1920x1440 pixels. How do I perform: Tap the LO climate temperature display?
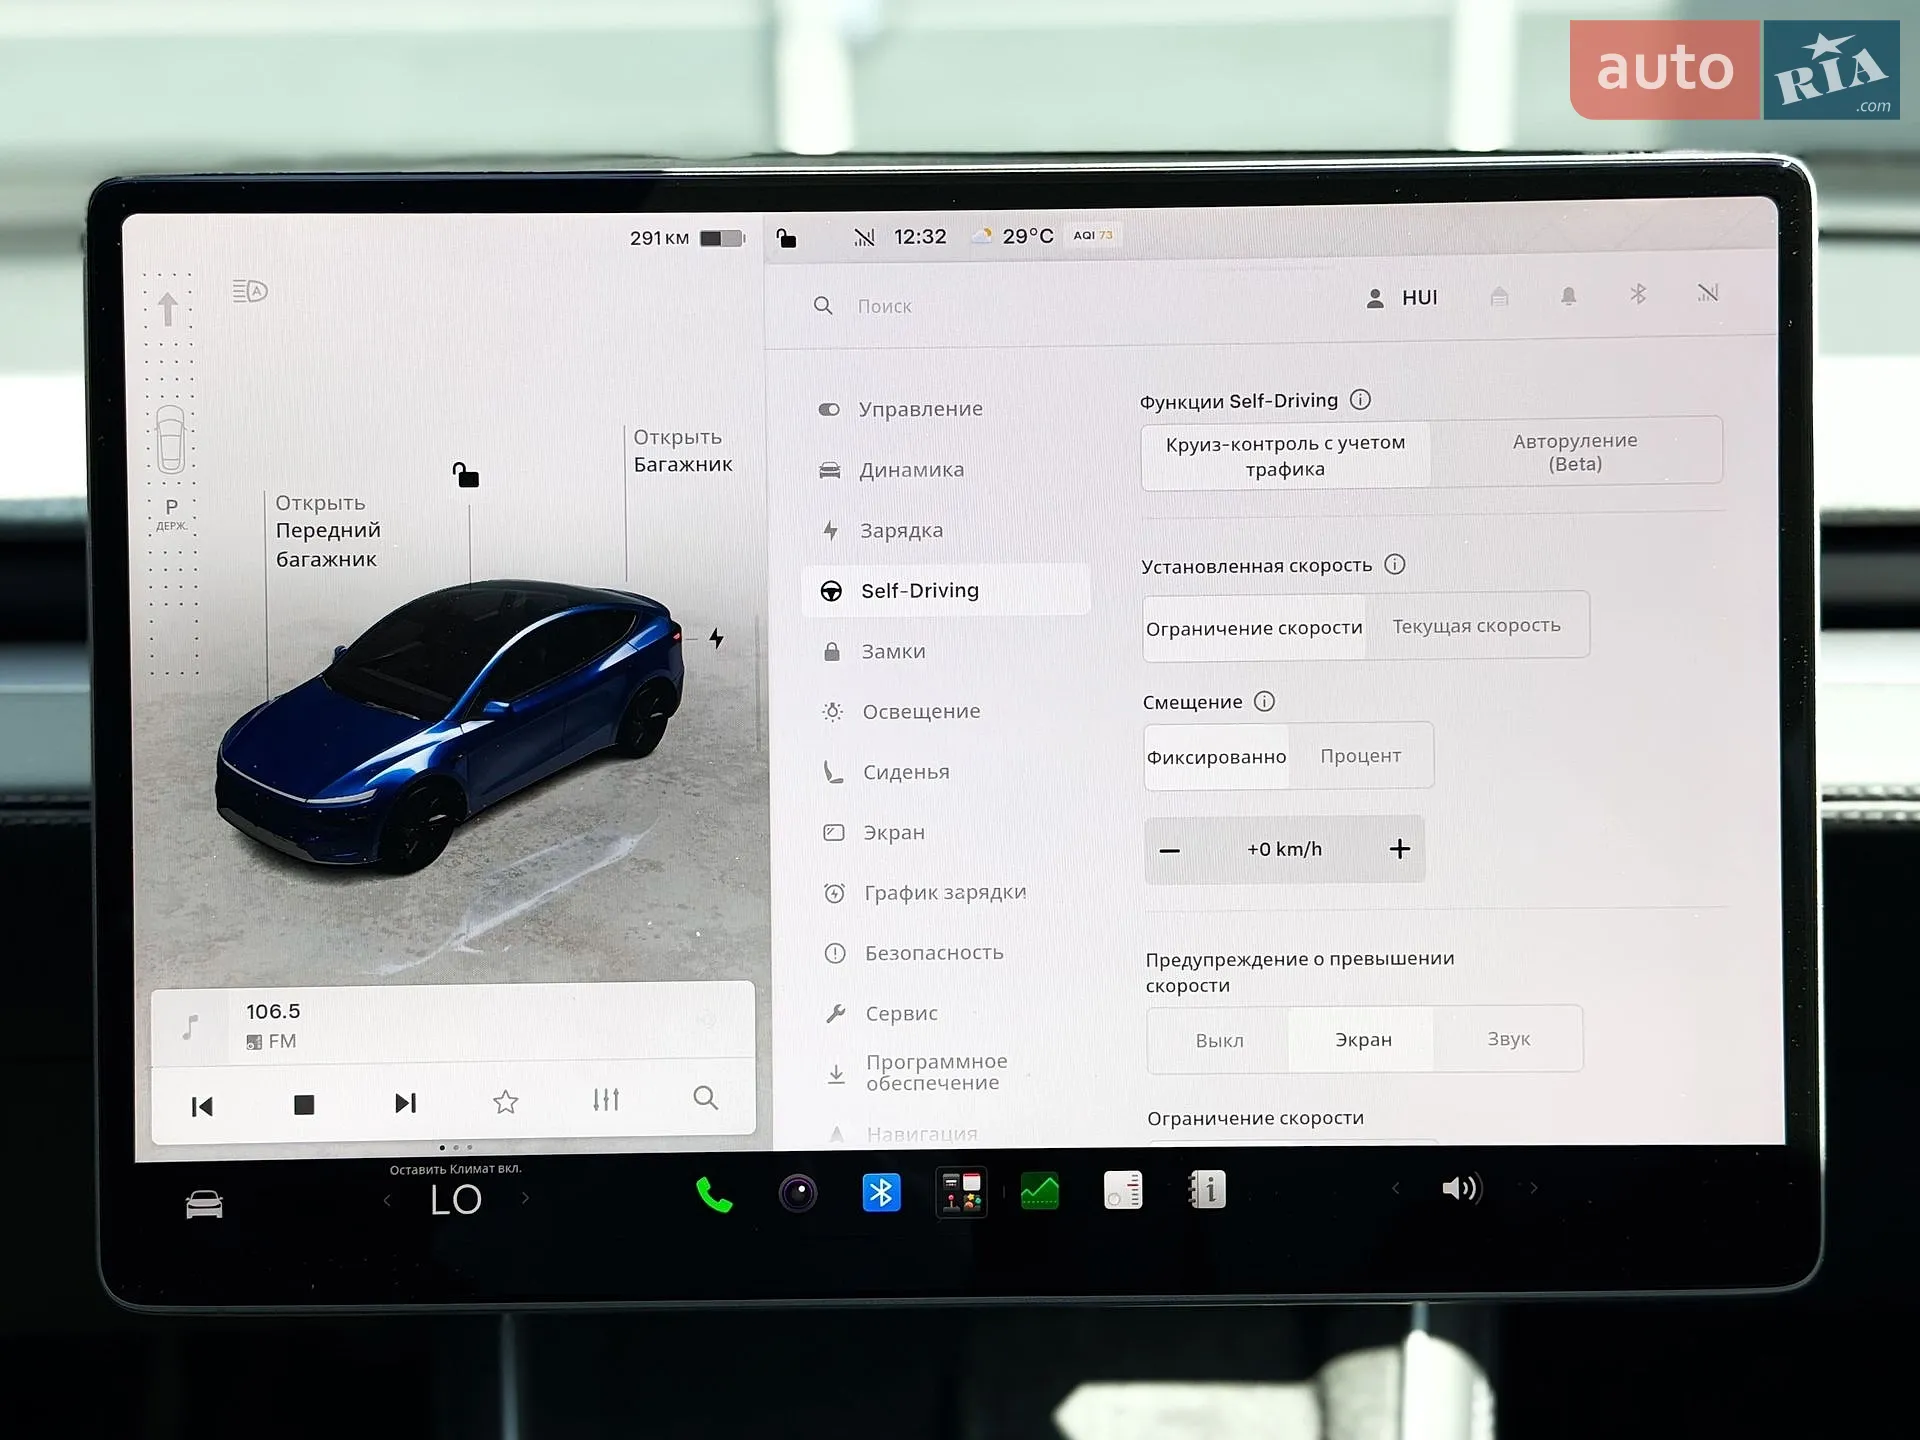(456, 1199)
